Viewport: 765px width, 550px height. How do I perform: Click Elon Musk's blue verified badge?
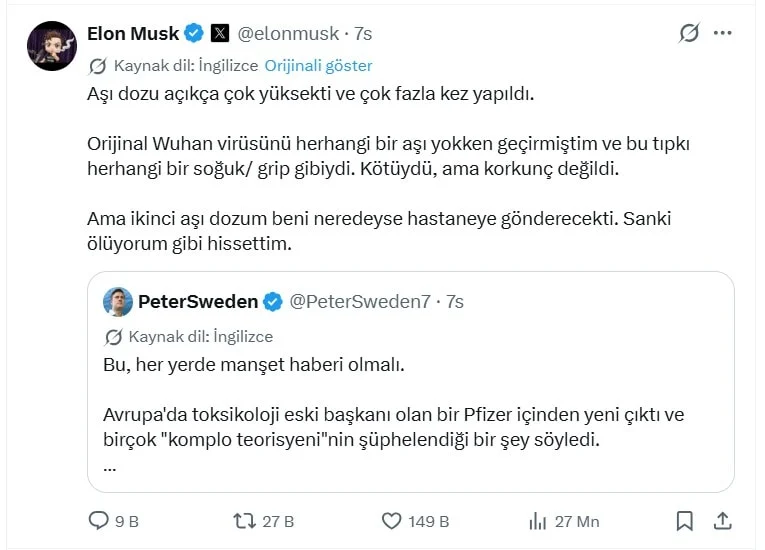(x=194, y=33)
